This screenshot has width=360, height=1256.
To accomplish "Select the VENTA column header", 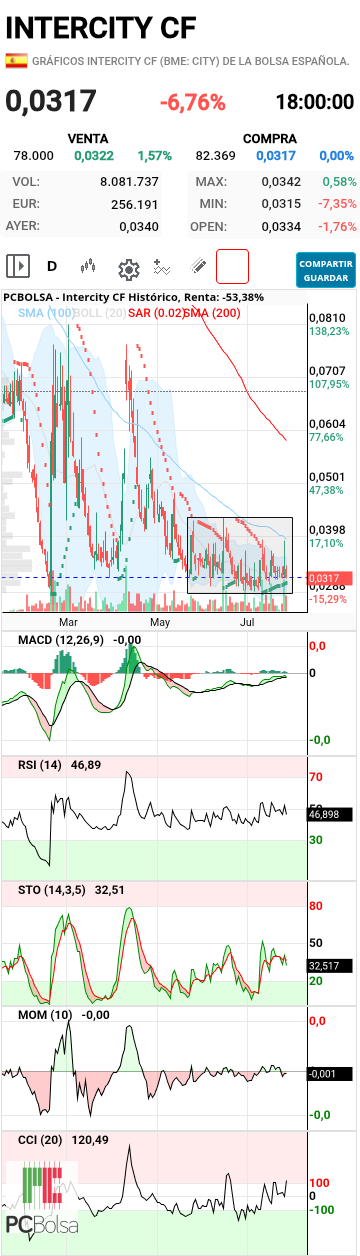I will [87, 138].
